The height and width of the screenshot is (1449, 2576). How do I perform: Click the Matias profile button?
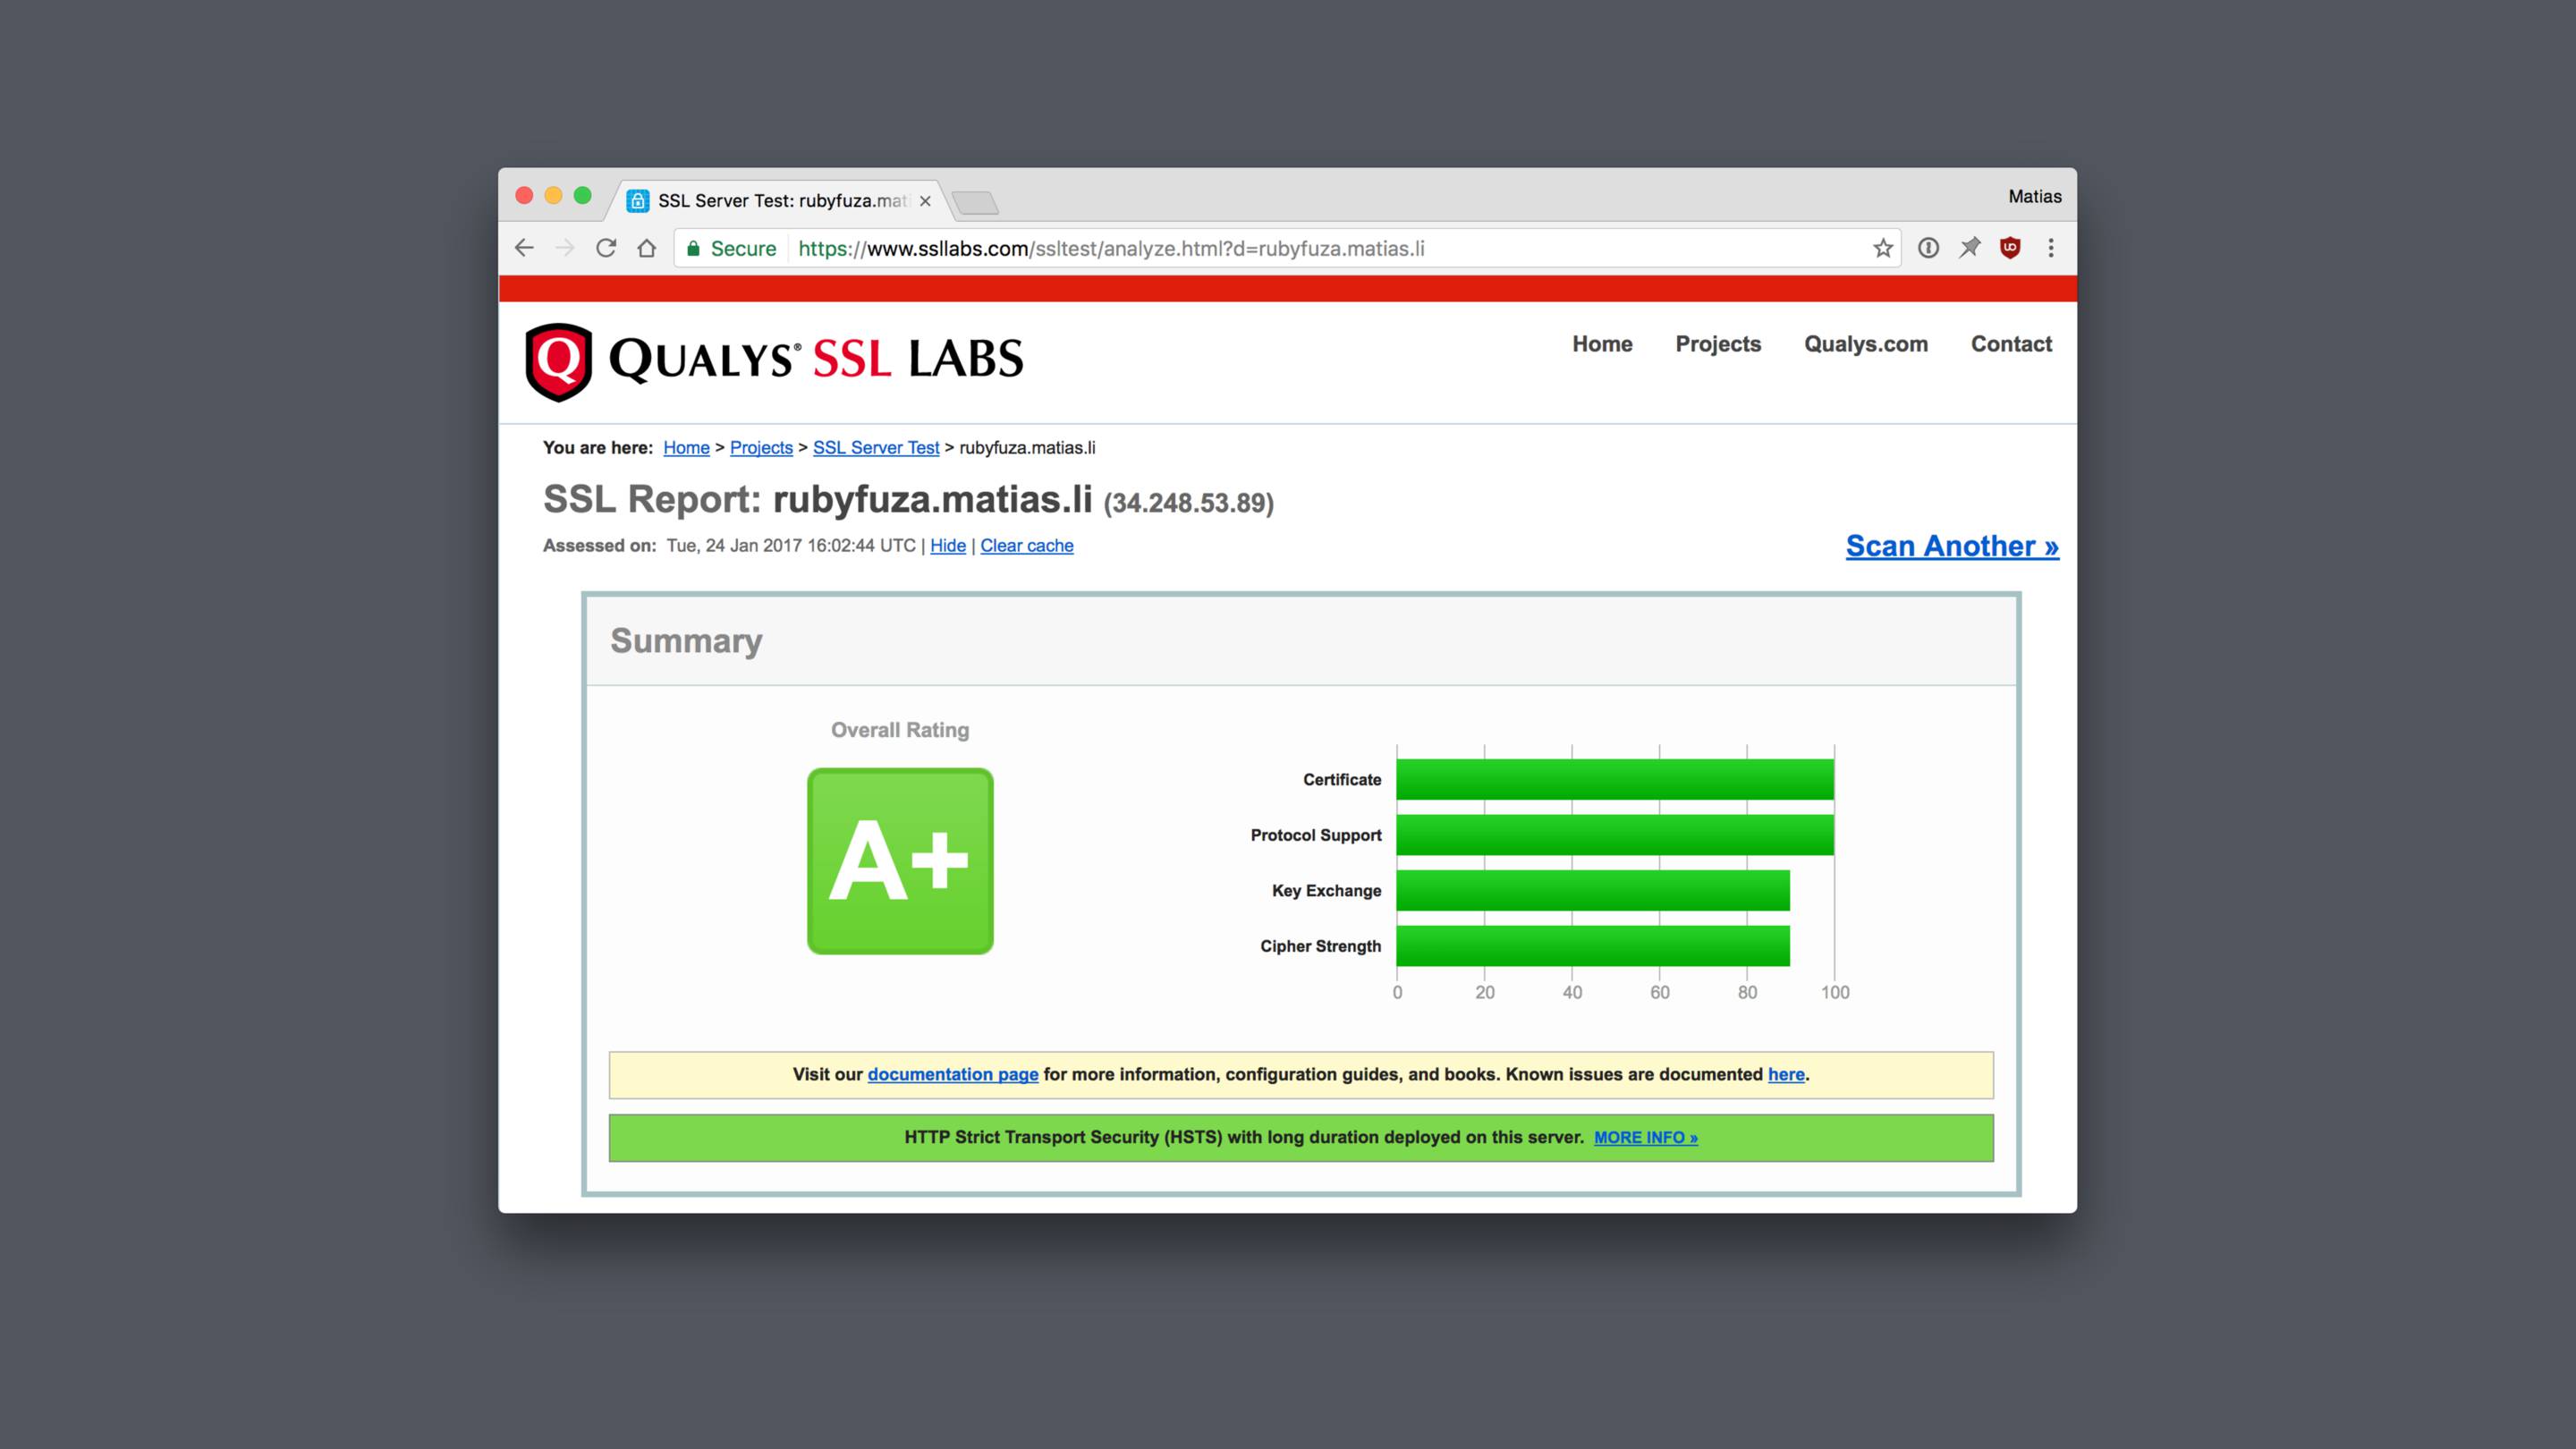2034,196
